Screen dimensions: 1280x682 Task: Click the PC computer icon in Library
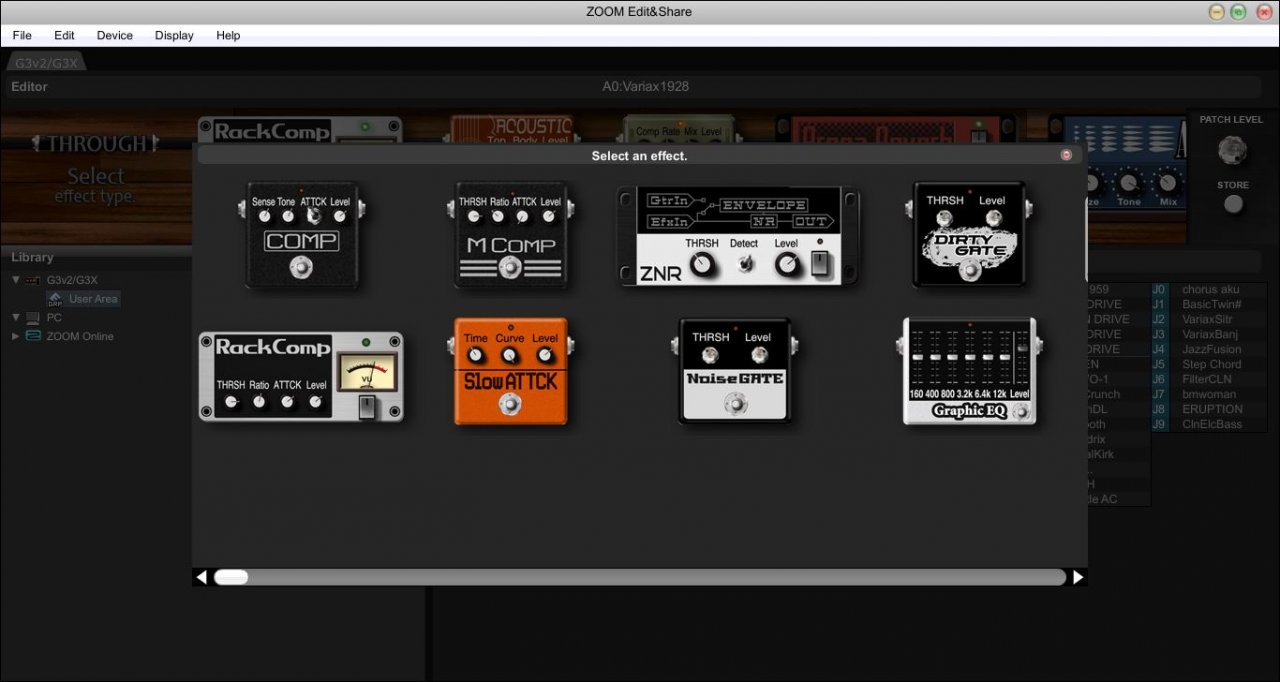coord(33,318)
